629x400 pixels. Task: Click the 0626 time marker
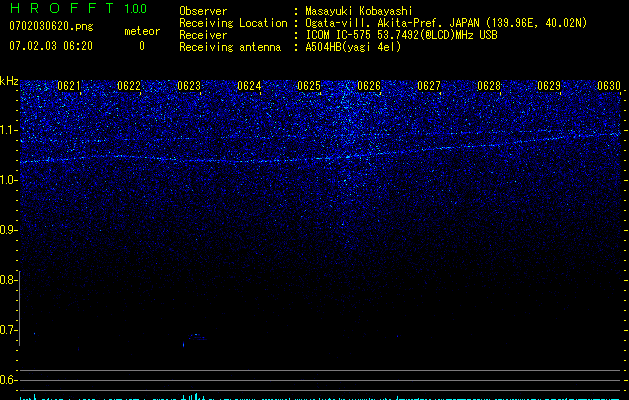coord(369,86)
